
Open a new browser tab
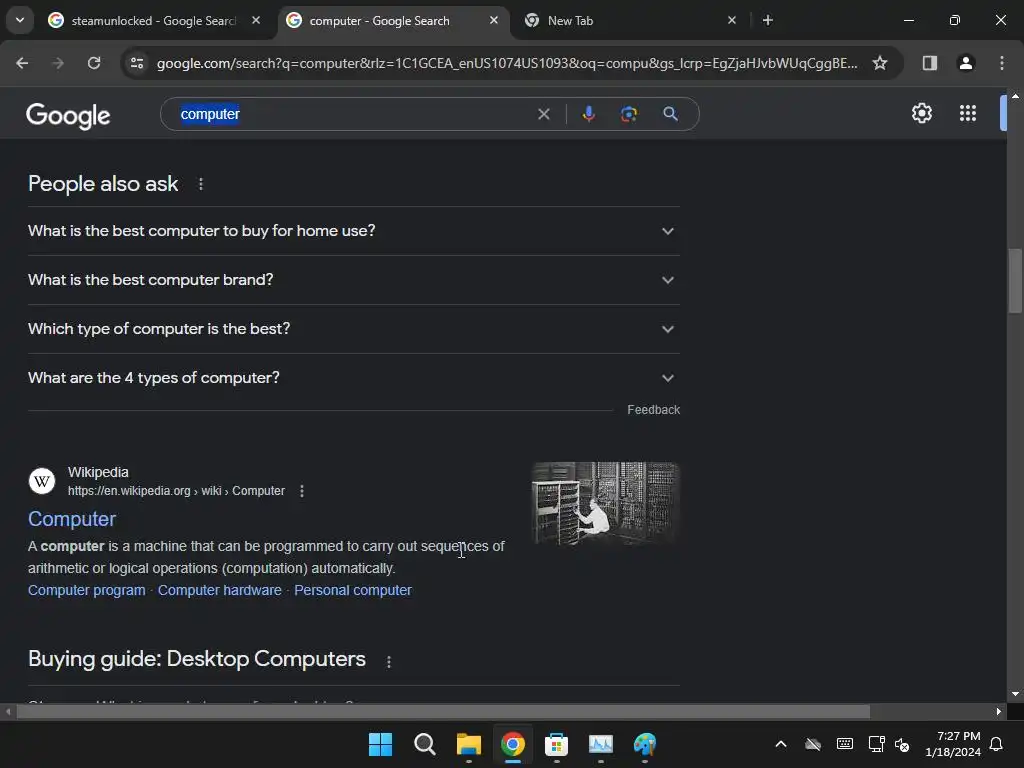coord(768,20)
